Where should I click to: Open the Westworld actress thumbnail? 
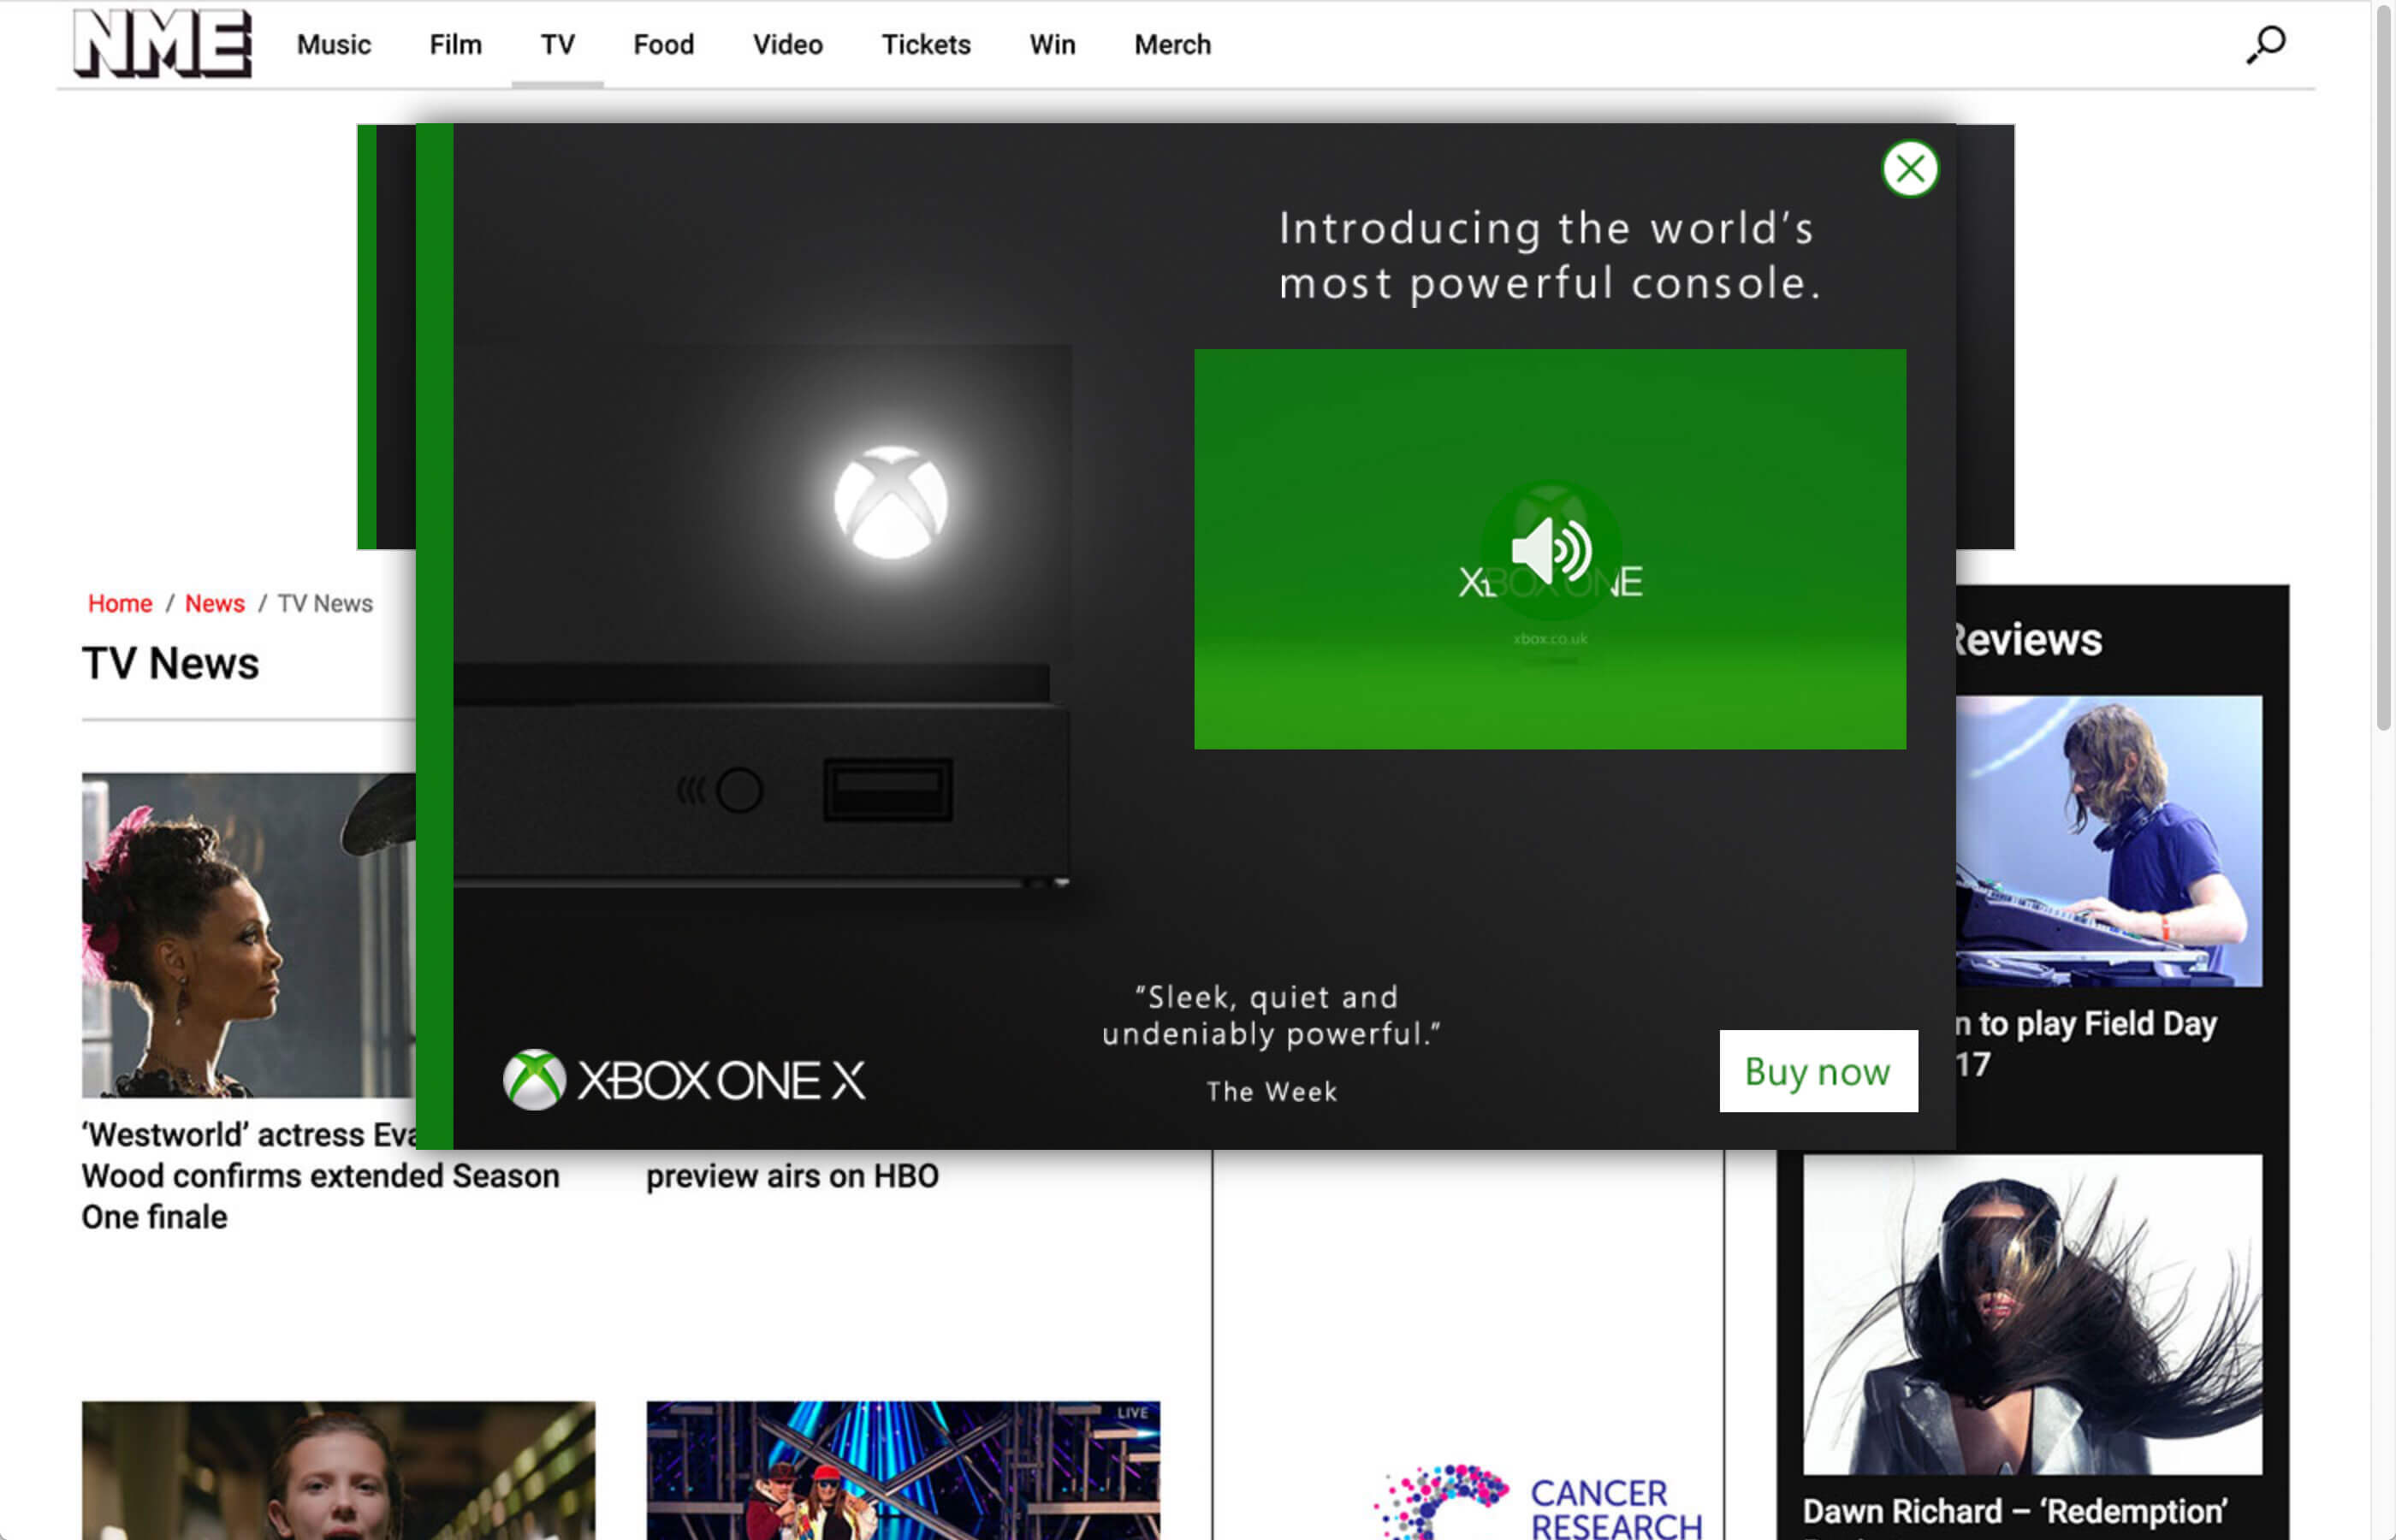248,935
